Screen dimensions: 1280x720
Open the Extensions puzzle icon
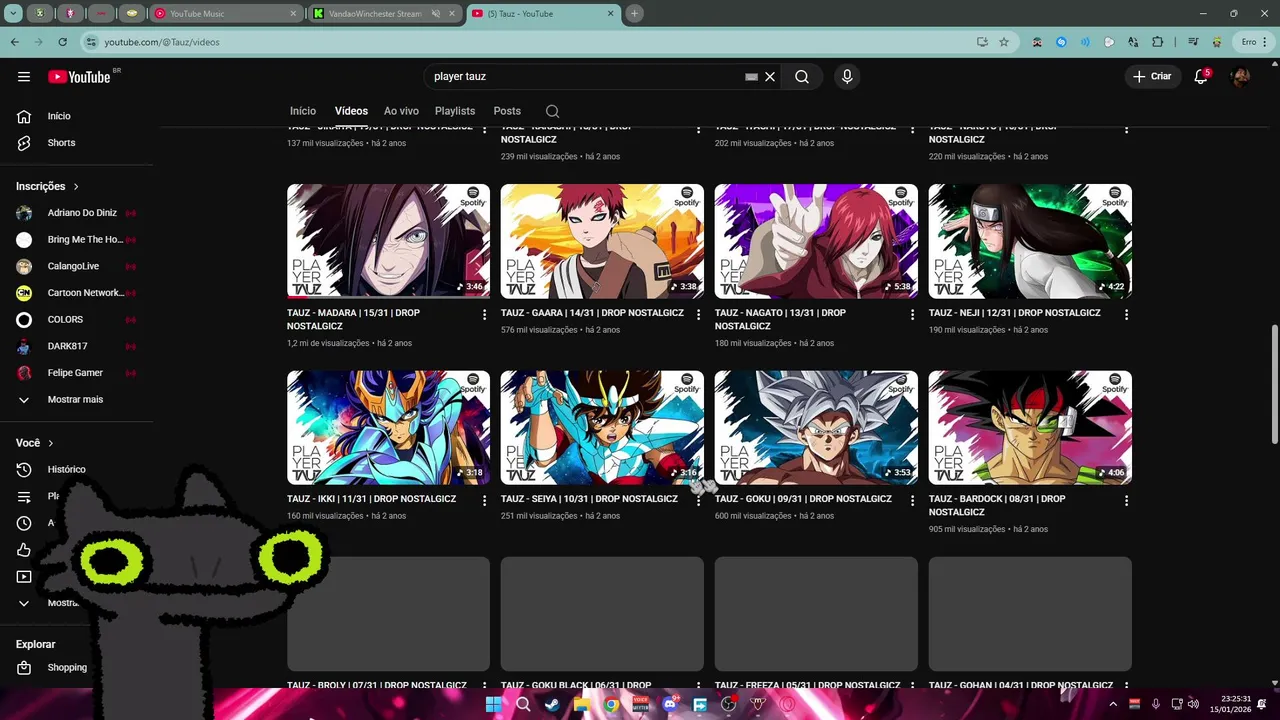coord(1158,42)
